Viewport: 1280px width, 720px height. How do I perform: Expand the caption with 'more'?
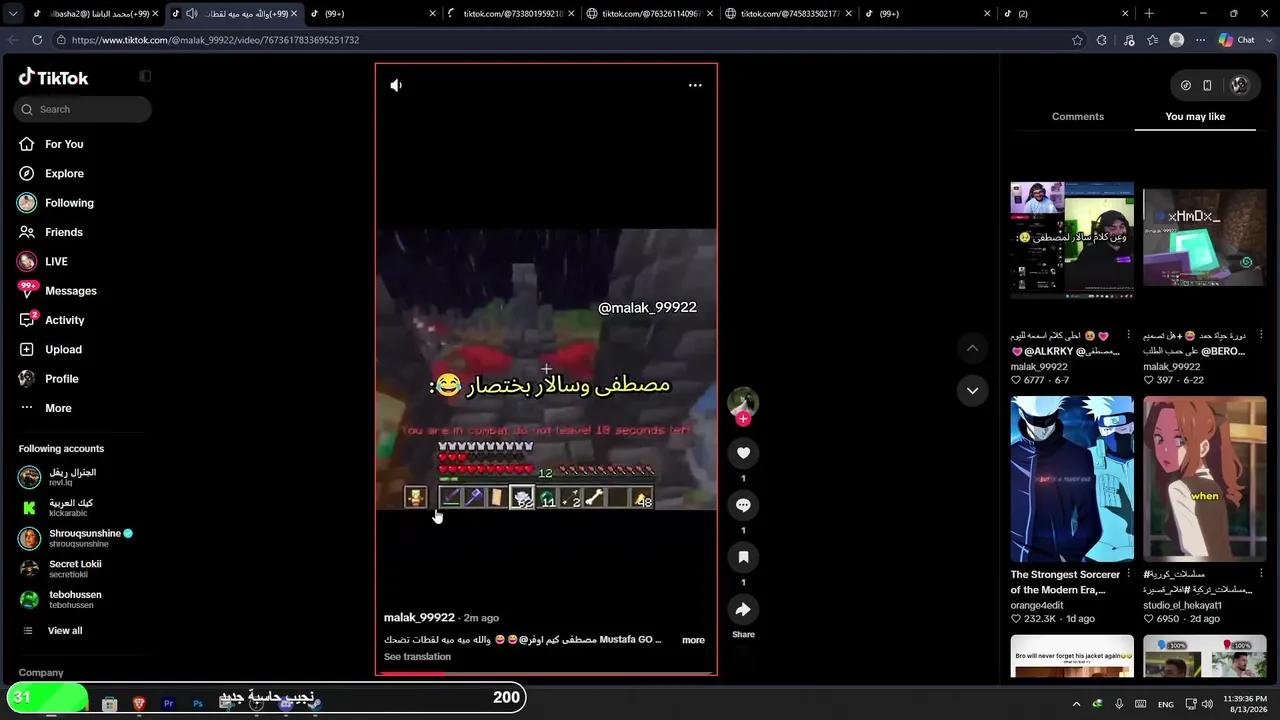693,640
